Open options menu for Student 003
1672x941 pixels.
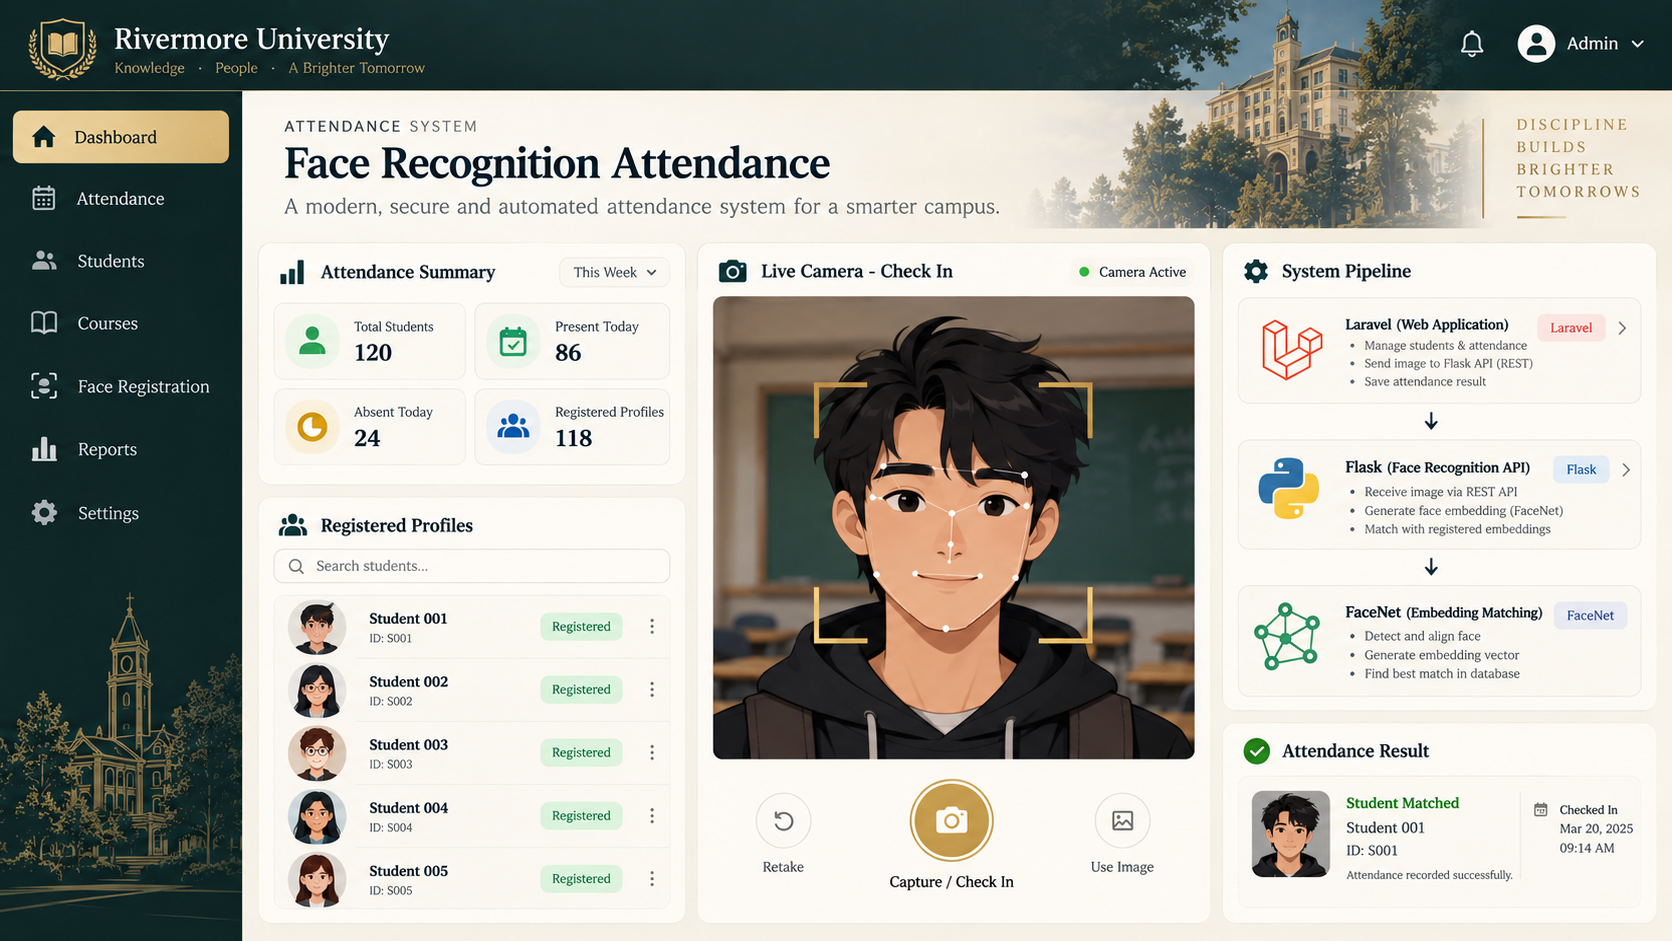[x=652, y=752]
